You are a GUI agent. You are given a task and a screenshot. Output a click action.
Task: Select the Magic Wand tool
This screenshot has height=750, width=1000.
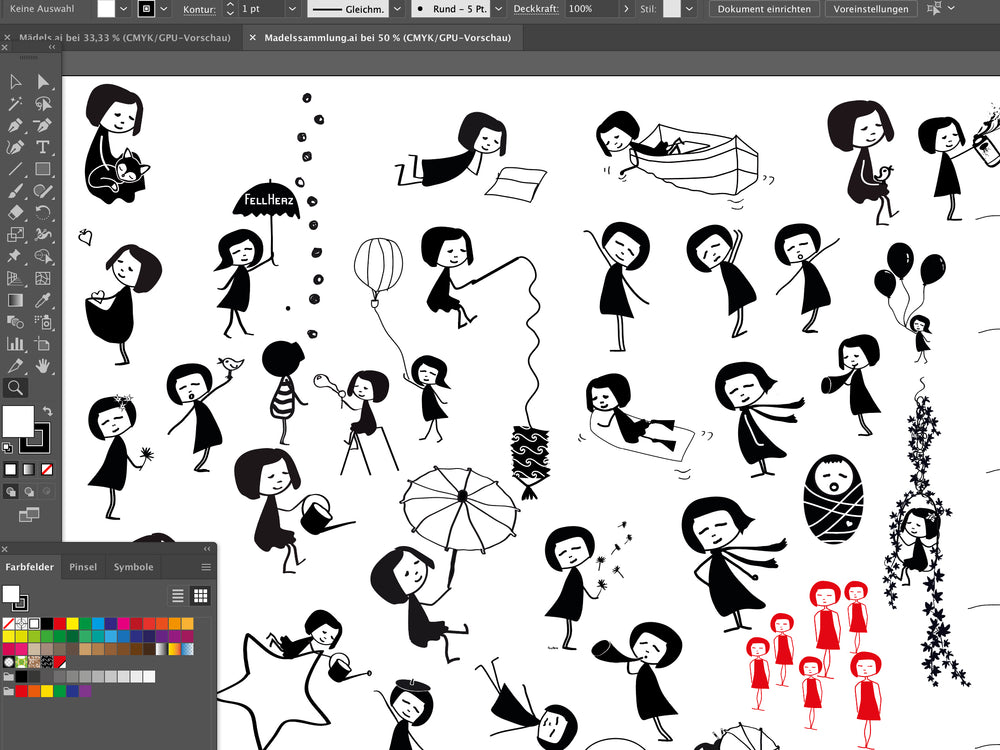click(16, 104)
